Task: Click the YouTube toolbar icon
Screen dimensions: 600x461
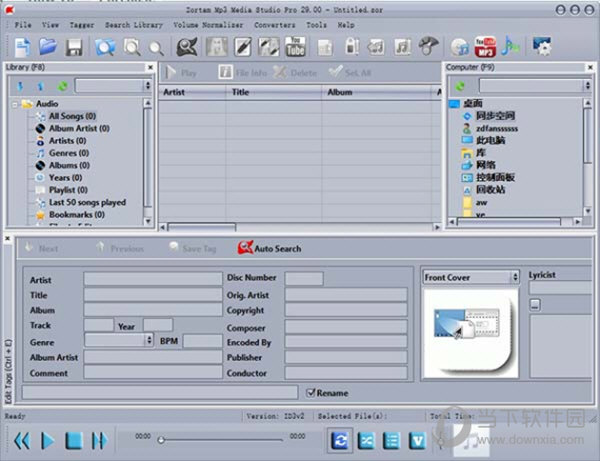Action: point(295,46)
